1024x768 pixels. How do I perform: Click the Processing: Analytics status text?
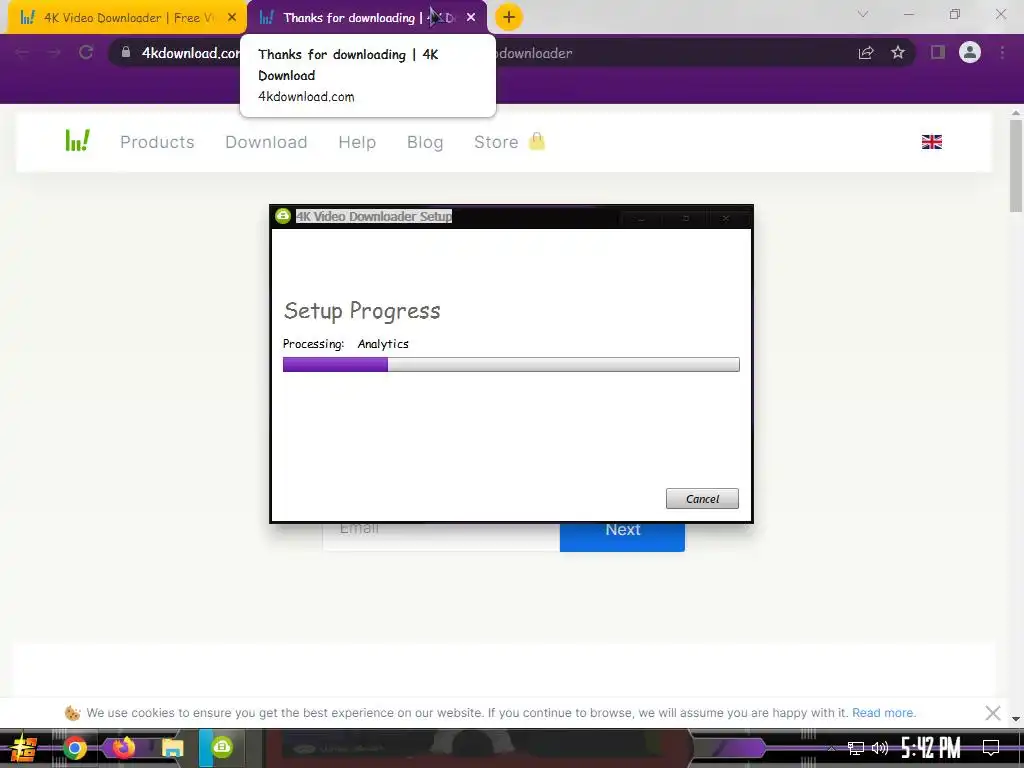pos(345,344)
